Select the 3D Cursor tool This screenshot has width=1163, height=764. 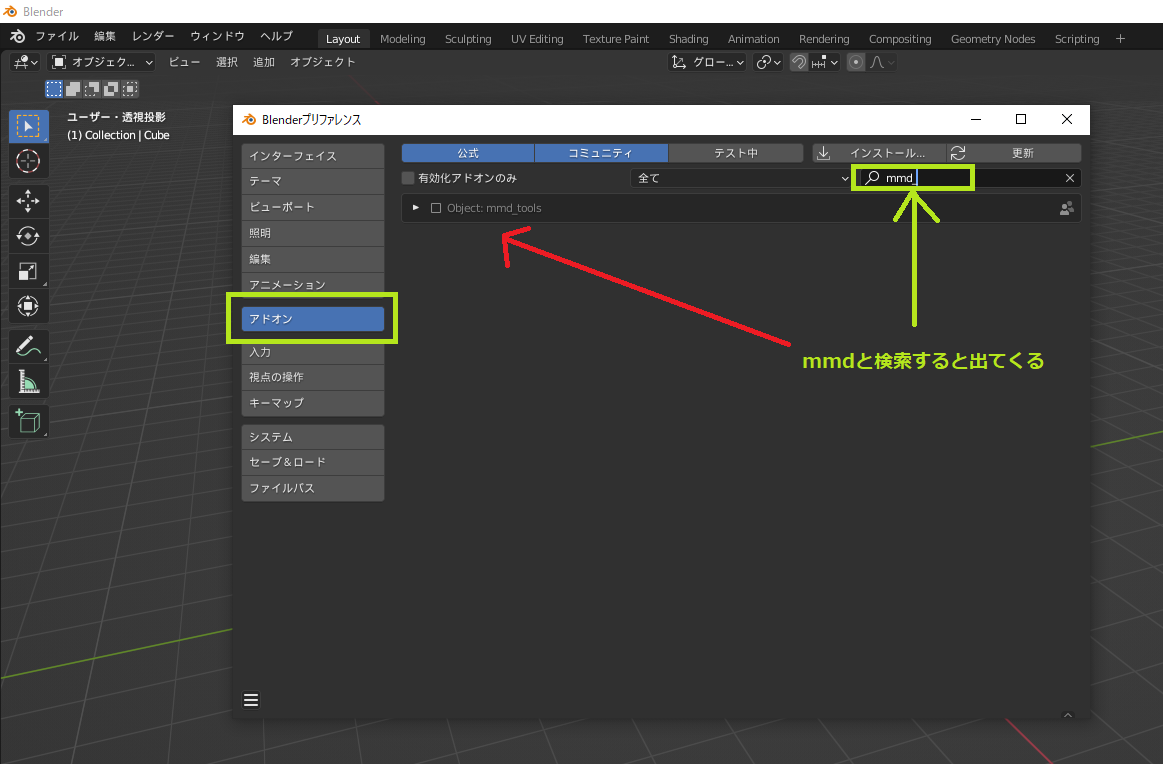click(28, 161)
